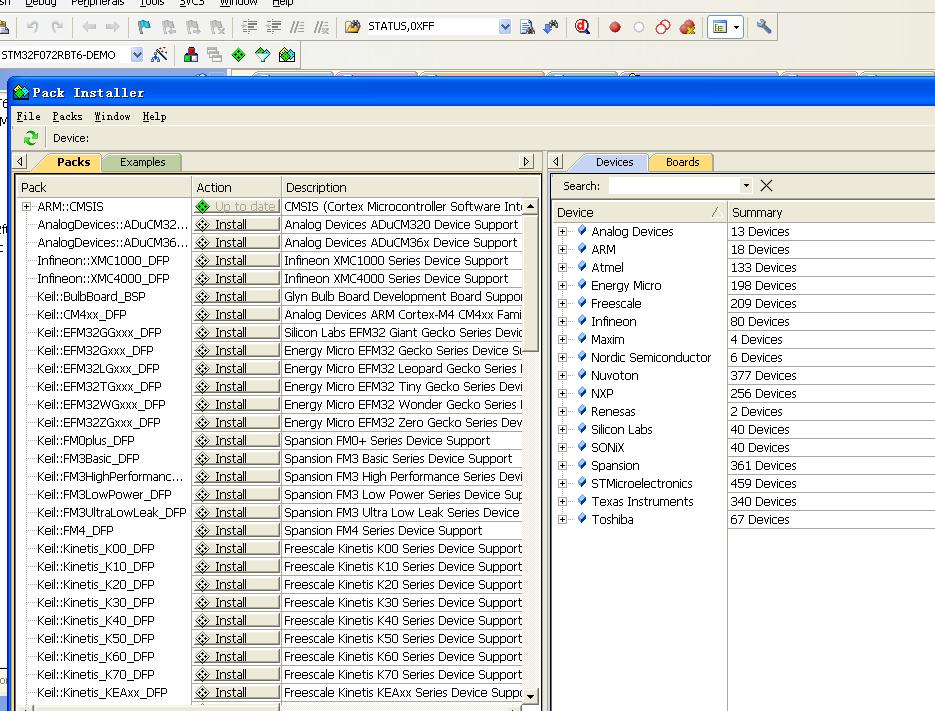This screenshot has width=935, height=711.
Task: Open the Pack Installer Window menu
Action: coord(112,117)
